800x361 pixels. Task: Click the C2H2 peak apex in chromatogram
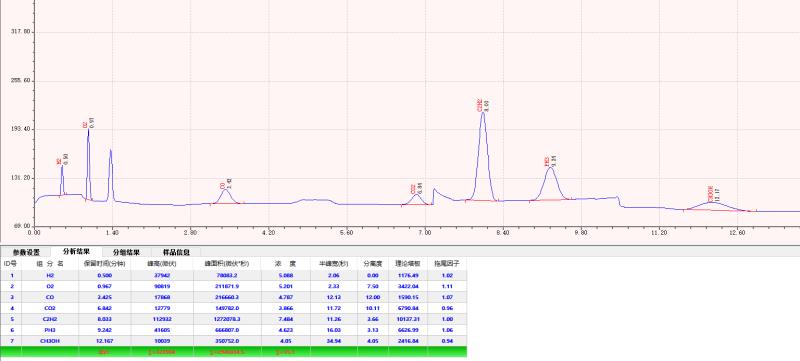pyautogui.click(x=482, y=113)
